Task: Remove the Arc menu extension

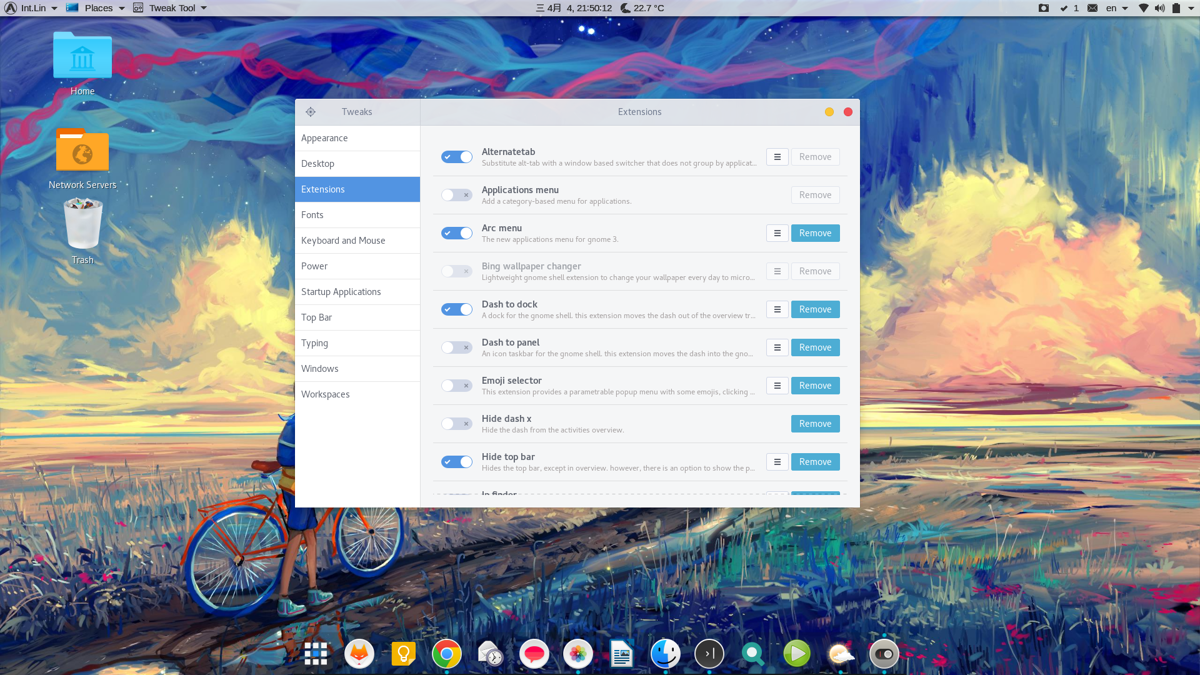Action: [x=815, y=233]
